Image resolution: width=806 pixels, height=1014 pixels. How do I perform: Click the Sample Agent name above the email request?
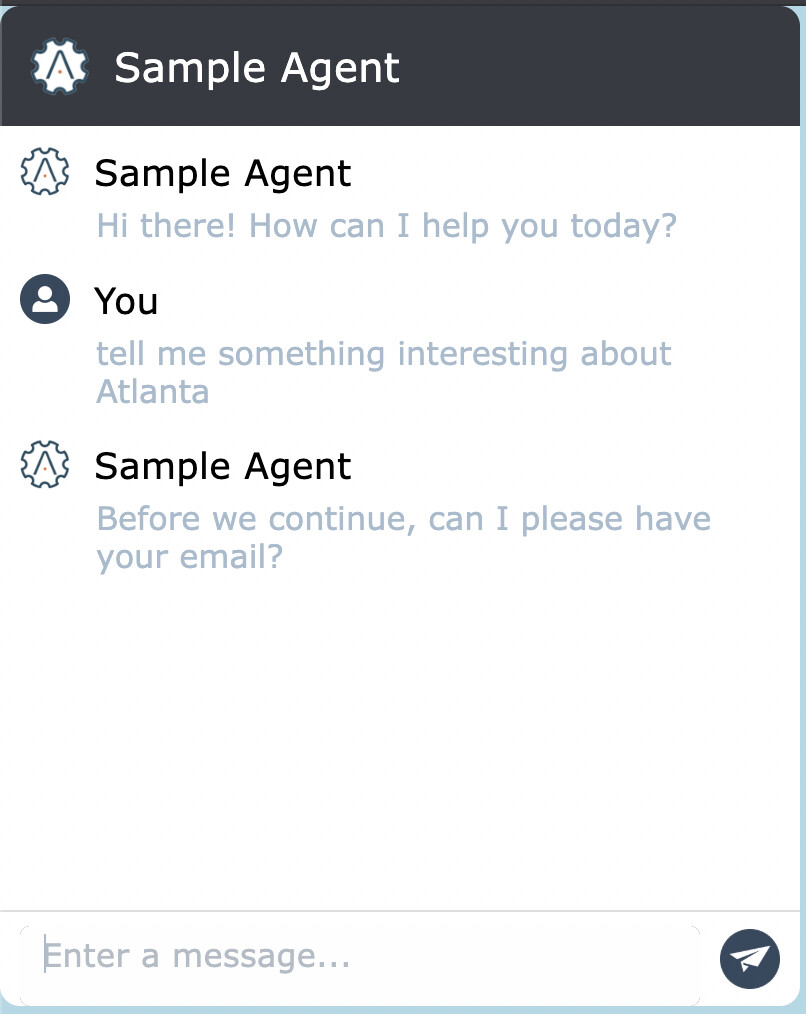tap(223, 467)
